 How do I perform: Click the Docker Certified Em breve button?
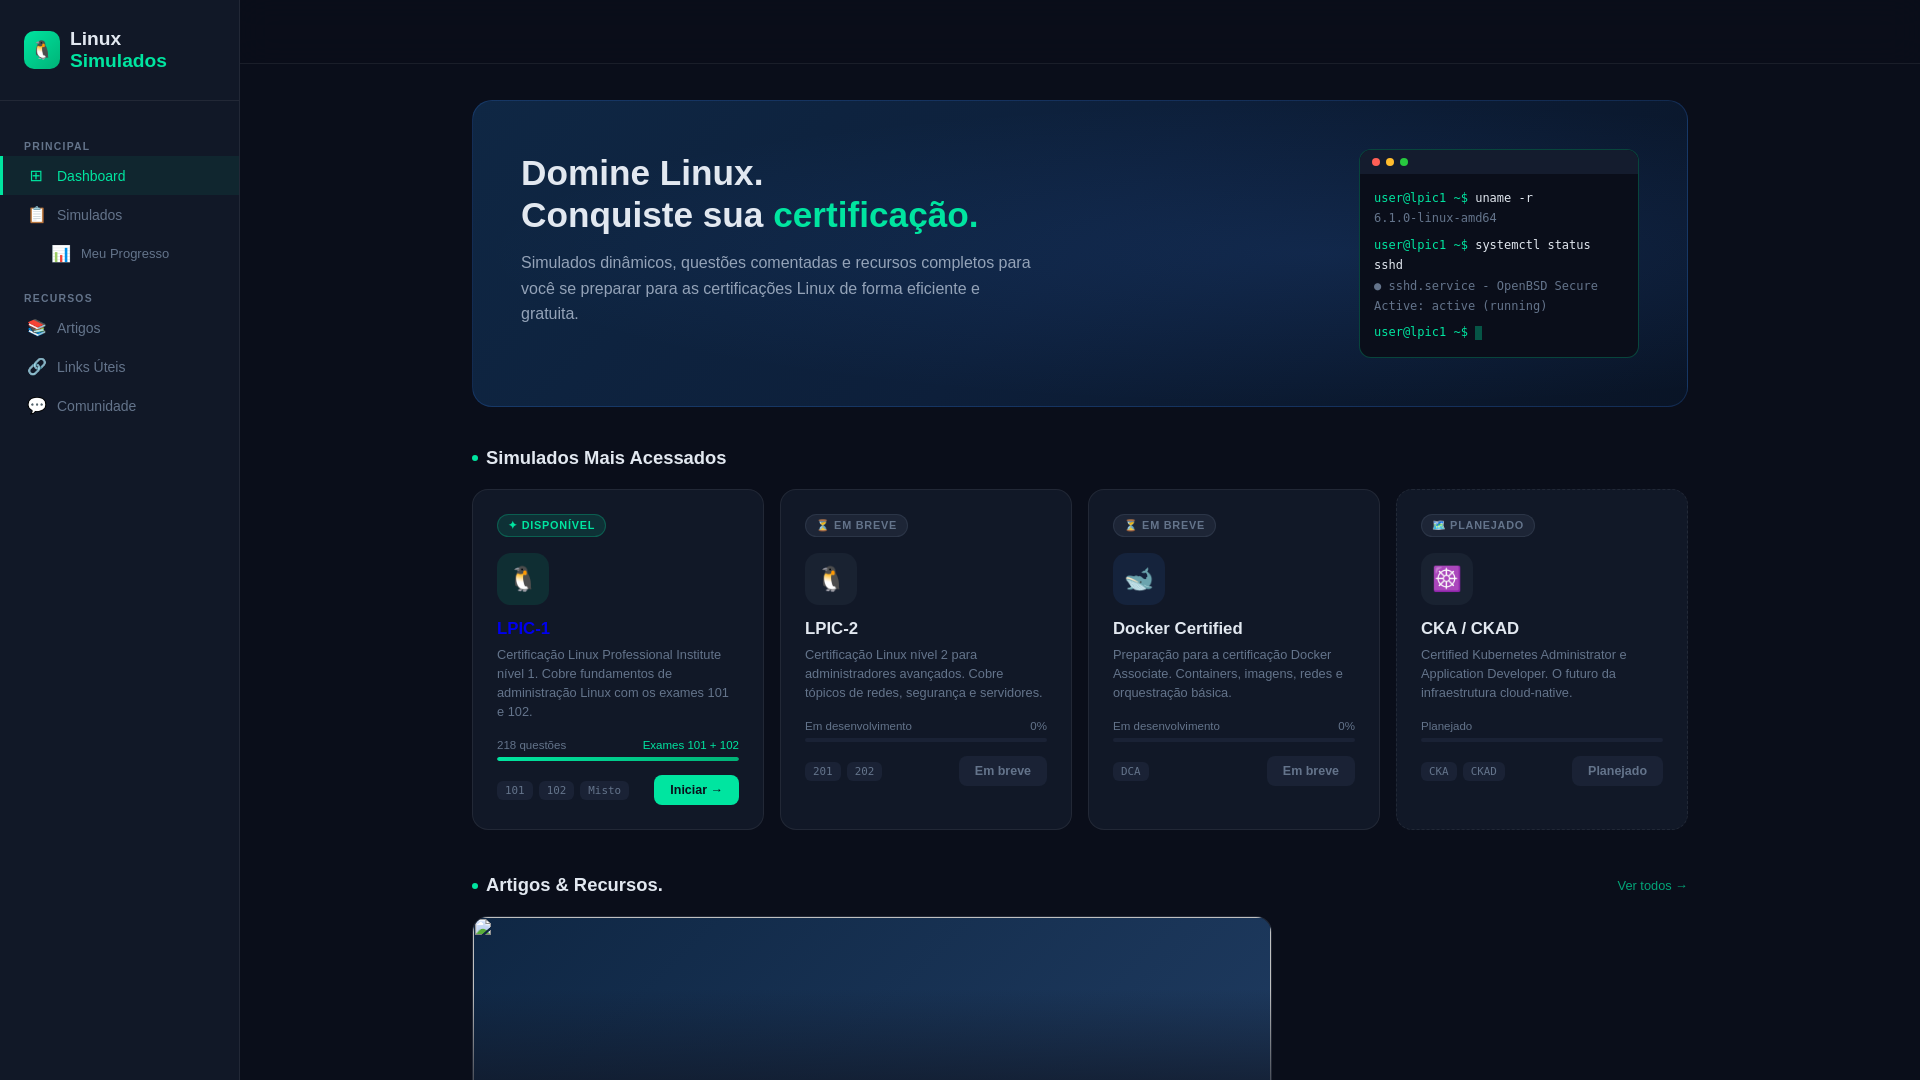pos(1311,771)
